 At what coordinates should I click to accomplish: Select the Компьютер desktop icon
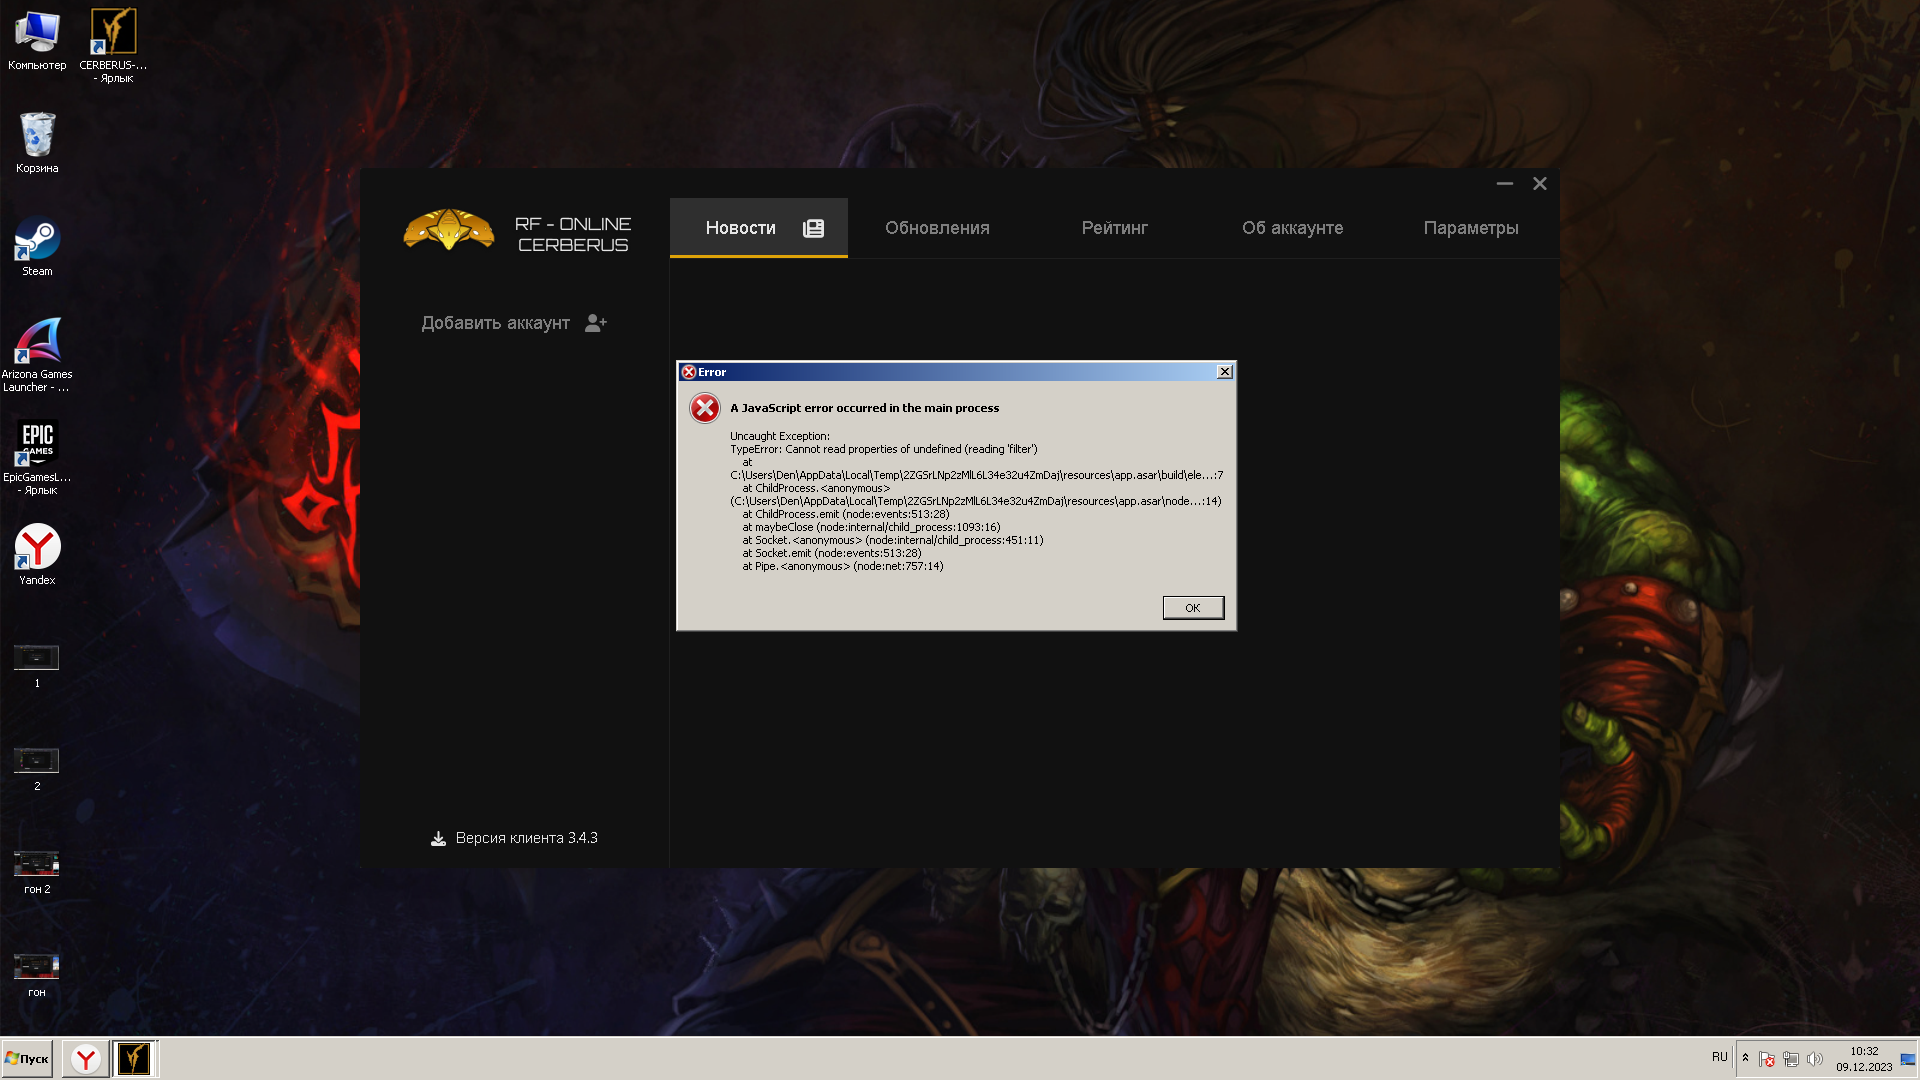point(37,41)
